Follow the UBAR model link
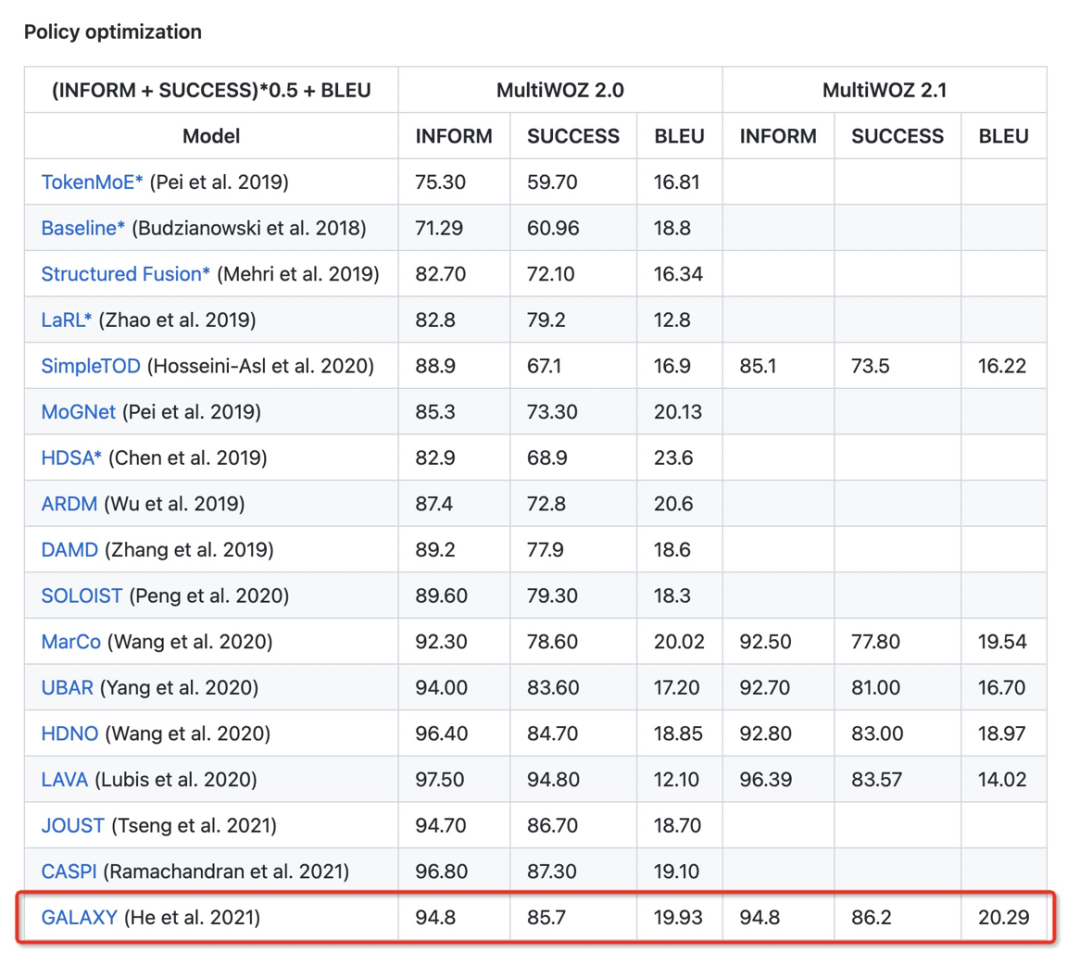Viewport: 1080px width, 953px height. pos(67,688)
